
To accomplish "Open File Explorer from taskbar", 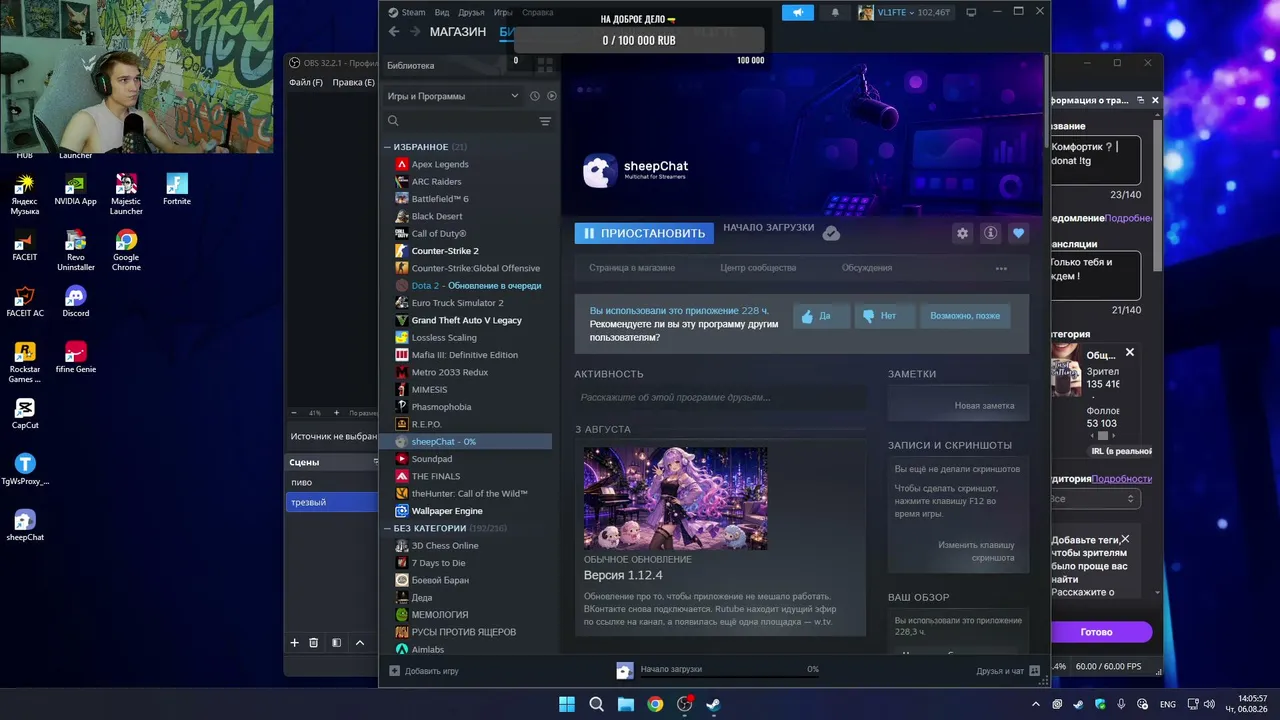I will click(x=626, y=704).
